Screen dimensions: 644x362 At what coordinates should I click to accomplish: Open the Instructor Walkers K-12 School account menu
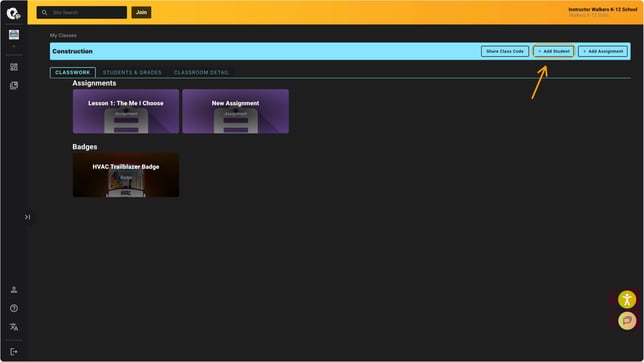tap(603, 12)
